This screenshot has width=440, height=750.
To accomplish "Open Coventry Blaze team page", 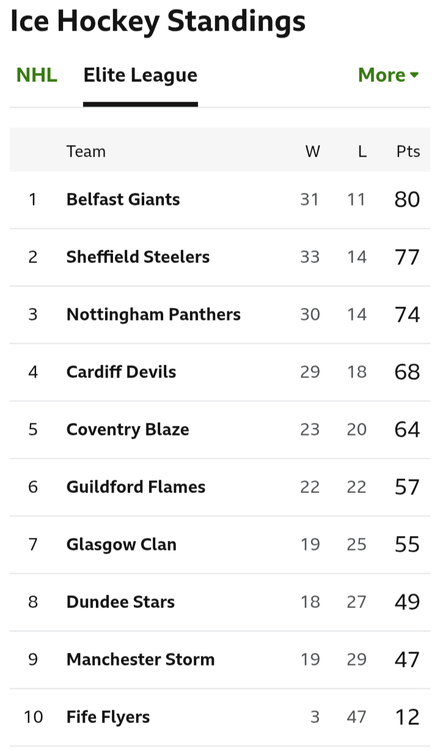I will [127, 429].
